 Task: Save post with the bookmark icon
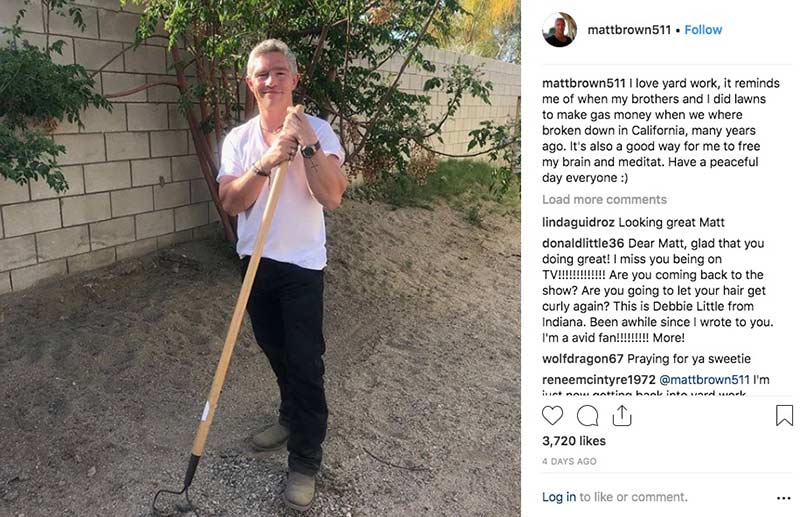coord(784,415)
